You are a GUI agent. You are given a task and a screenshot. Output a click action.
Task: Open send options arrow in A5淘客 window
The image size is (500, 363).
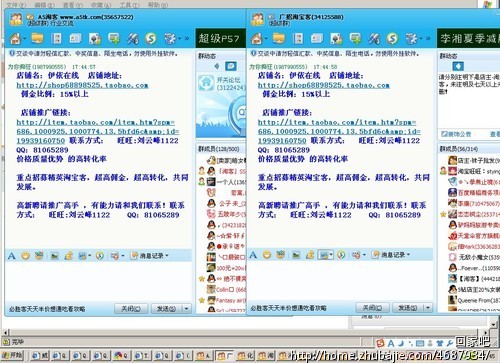[187, 309]
